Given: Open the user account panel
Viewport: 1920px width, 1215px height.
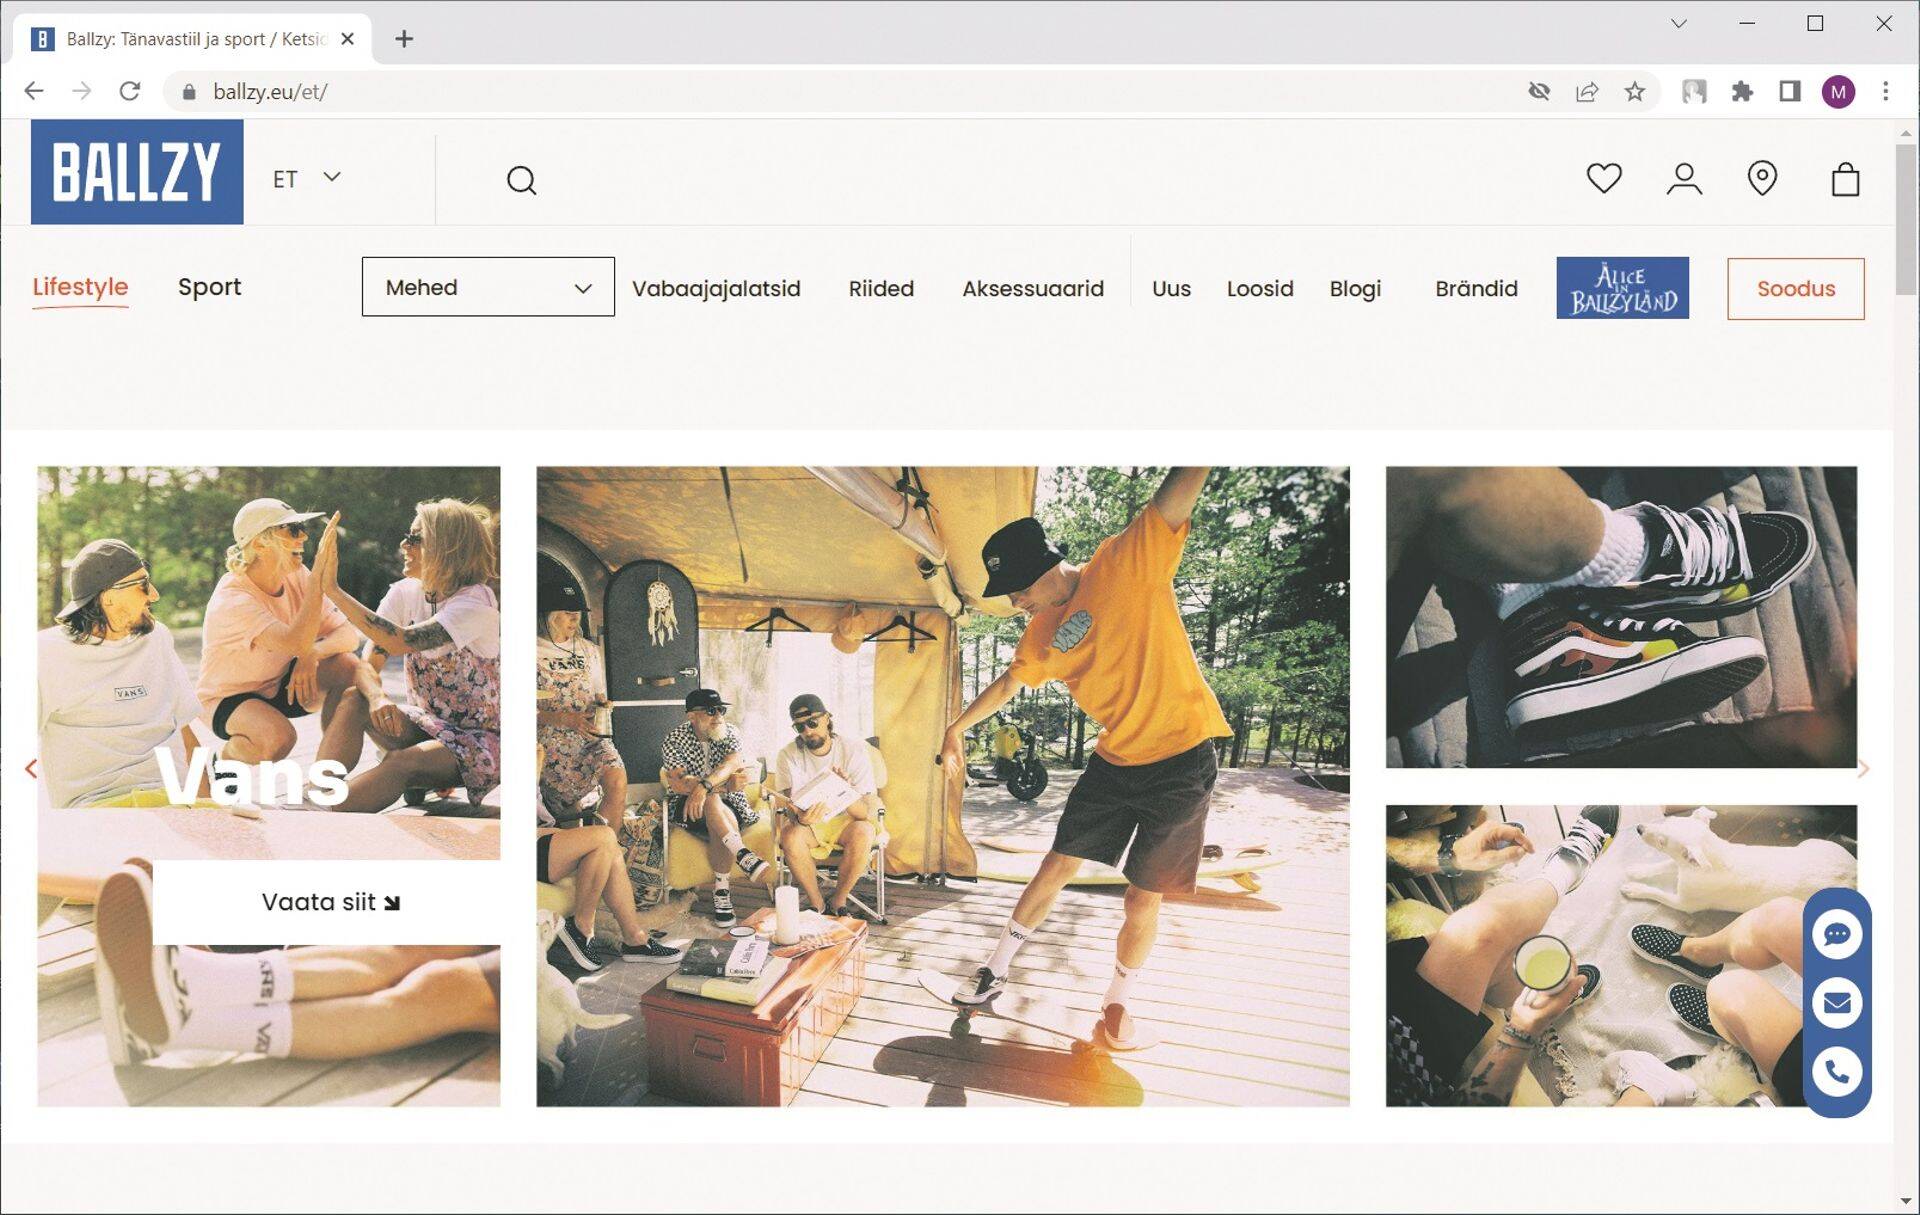Looking at the screenshot, I should click(1683, 179).
